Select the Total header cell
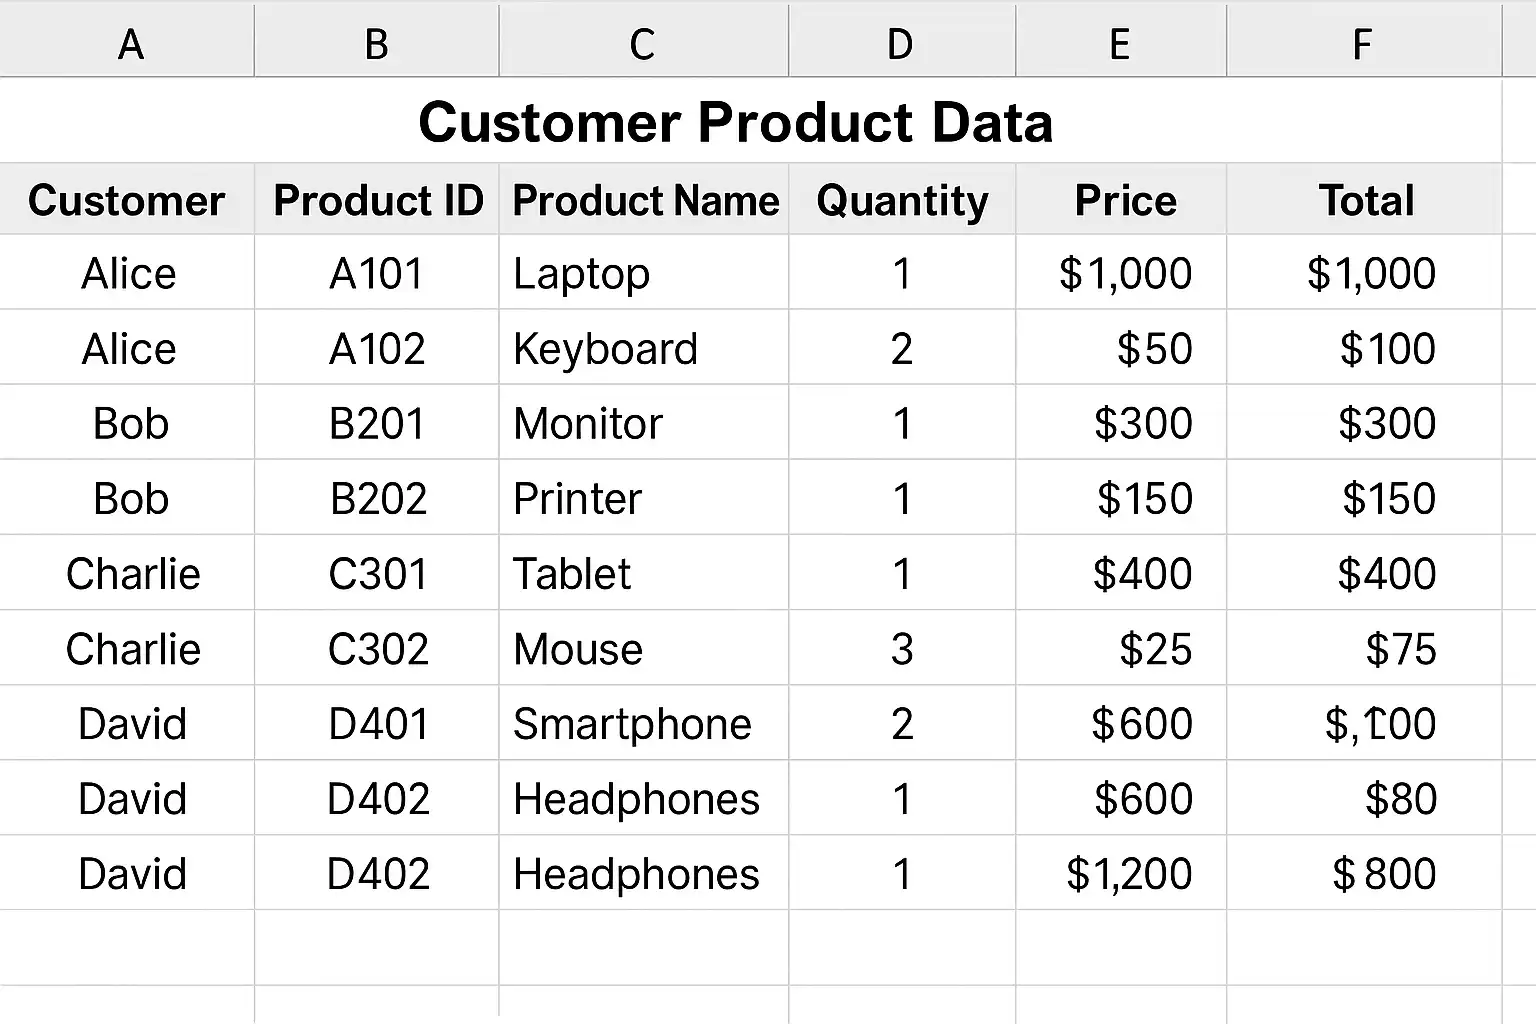This screenshot has height=1024, width=1536. pos(1366,200)
